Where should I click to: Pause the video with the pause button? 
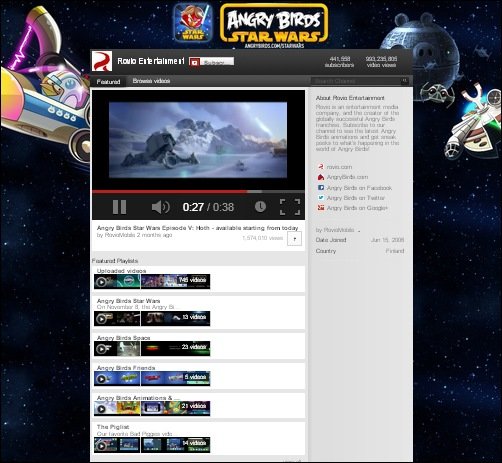coord(119,207)
